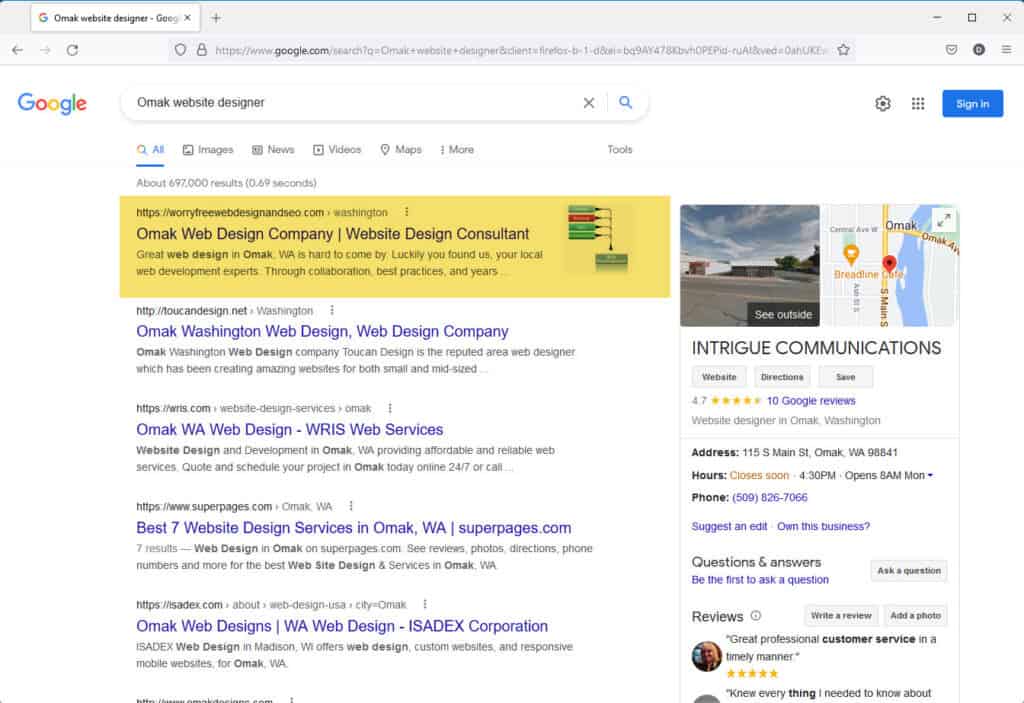Close the Omak website designer tab
This screenshot has height=703, width=1024.
[187, 18]
